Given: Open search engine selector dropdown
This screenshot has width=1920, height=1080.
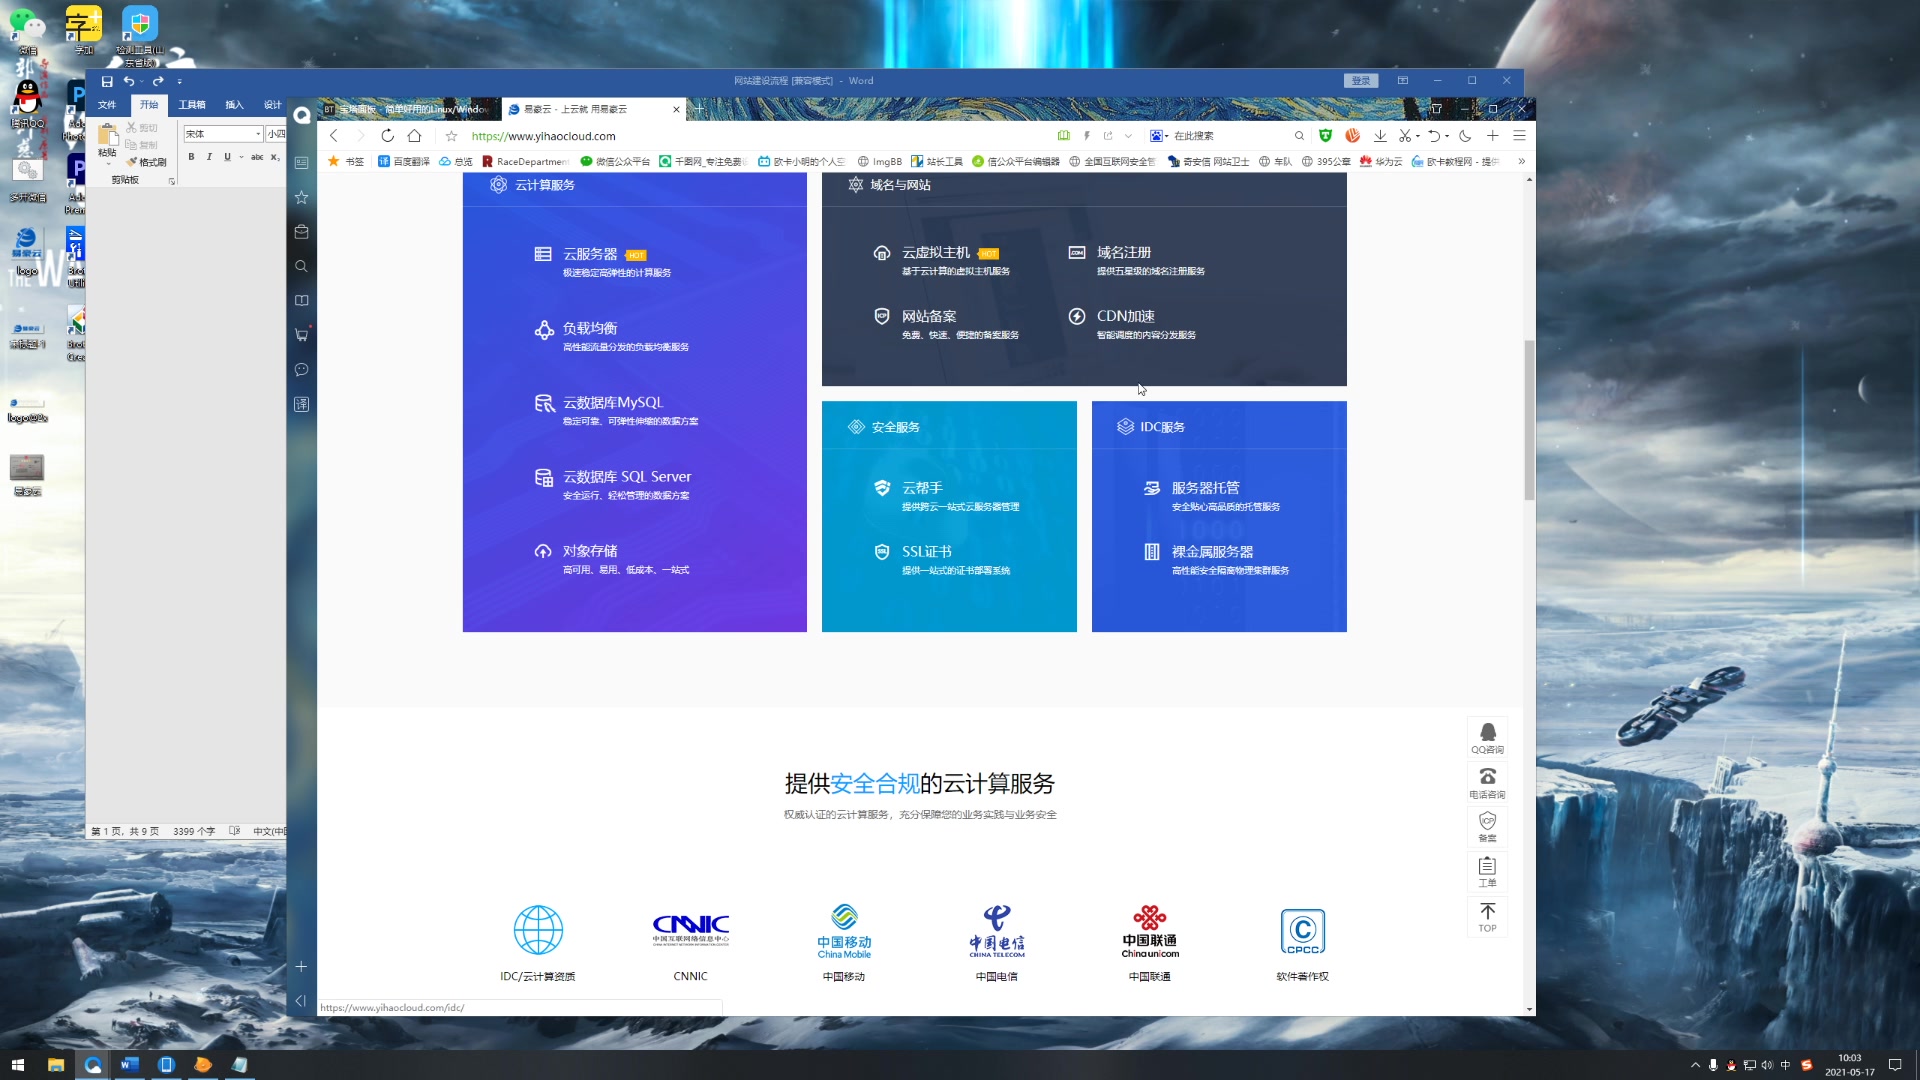Looking at the screenshot, I should point(1159,136).
